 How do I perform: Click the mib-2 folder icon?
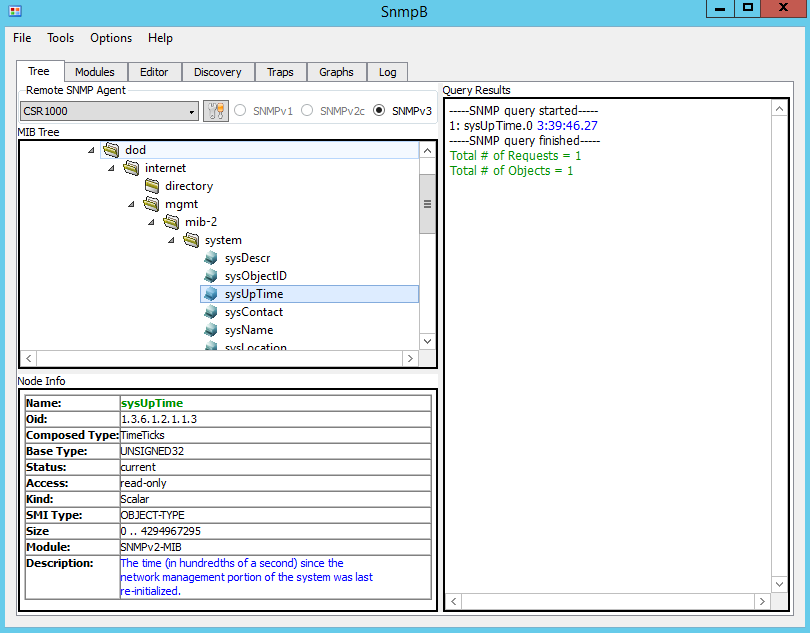[171, 221]
